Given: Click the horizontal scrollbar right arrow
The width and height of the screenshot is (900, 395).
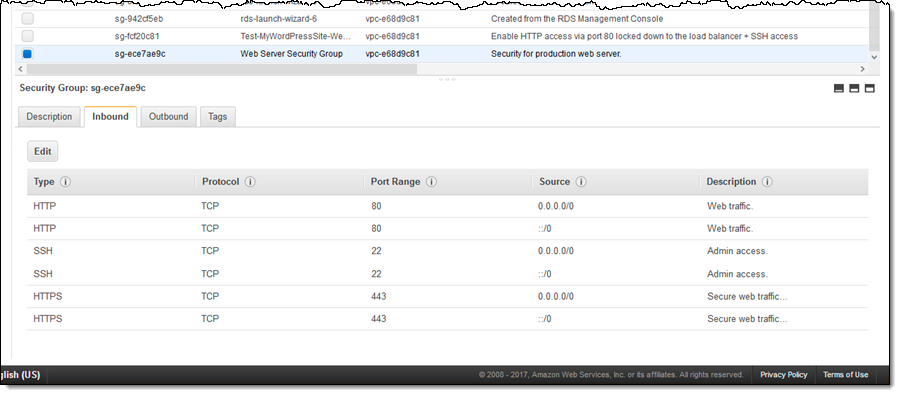Looking at the screenshot, I should point(863,69).
